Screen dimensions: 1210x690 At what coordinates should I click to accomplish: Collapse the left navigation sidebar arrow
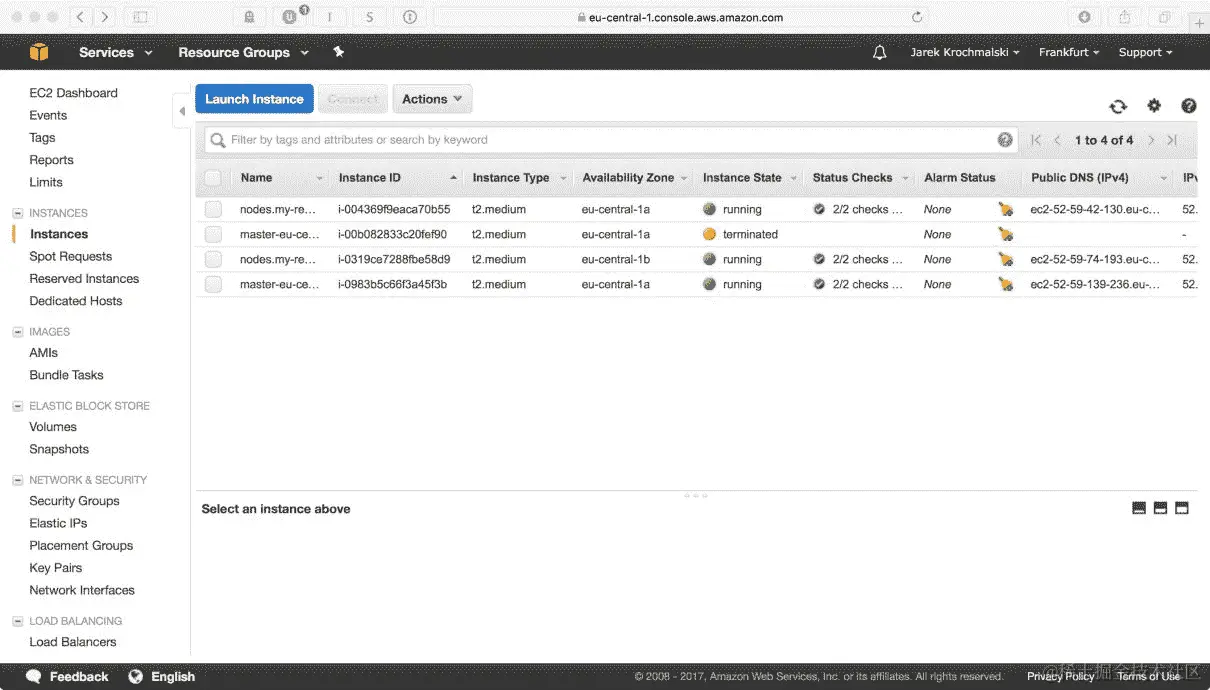pos(182,111)
